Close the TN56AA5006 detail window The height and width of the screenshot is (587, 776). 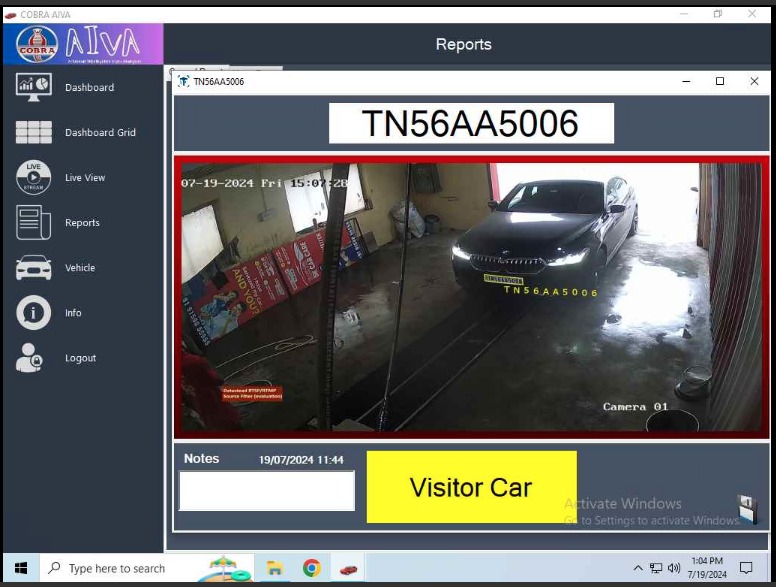tap(754, 82)
